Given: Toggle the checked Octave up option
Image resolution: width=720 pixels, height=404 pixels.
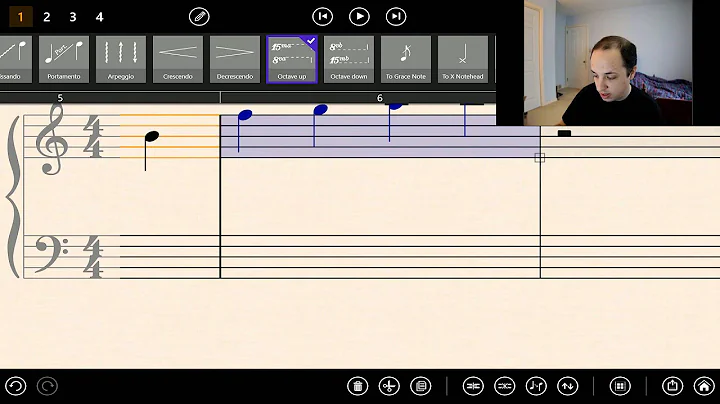Looking at the screenshot, I should click(x=292, y=60).
